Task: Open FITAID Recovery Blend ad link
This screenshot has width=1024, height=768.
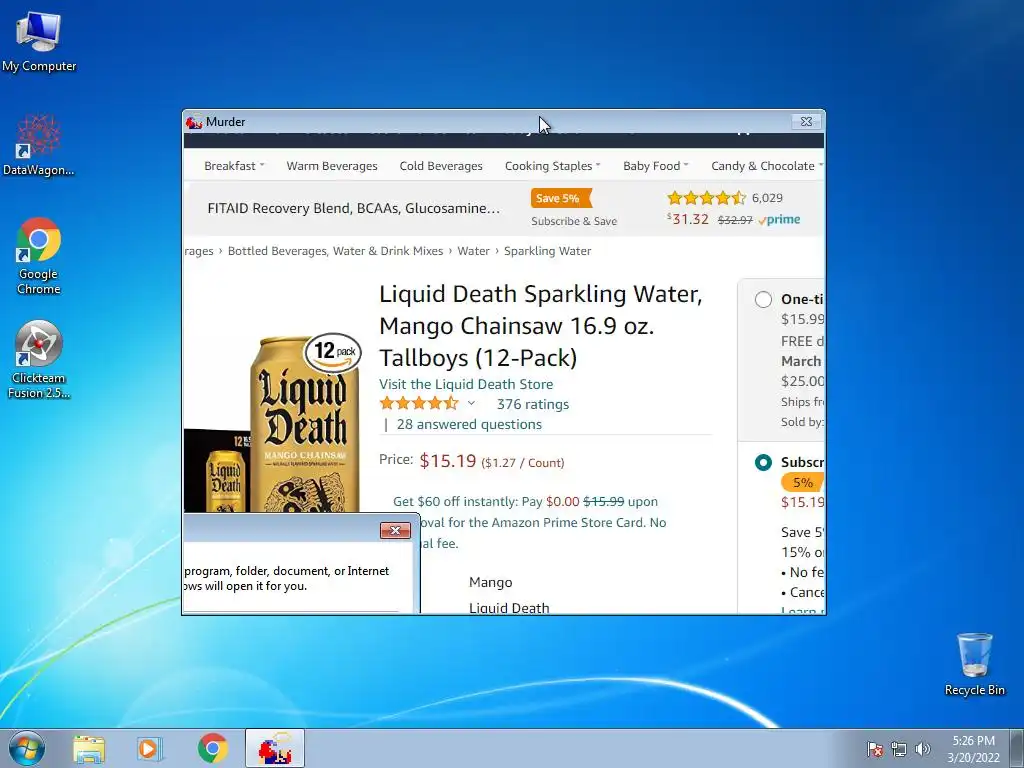Action: (353, 208)
